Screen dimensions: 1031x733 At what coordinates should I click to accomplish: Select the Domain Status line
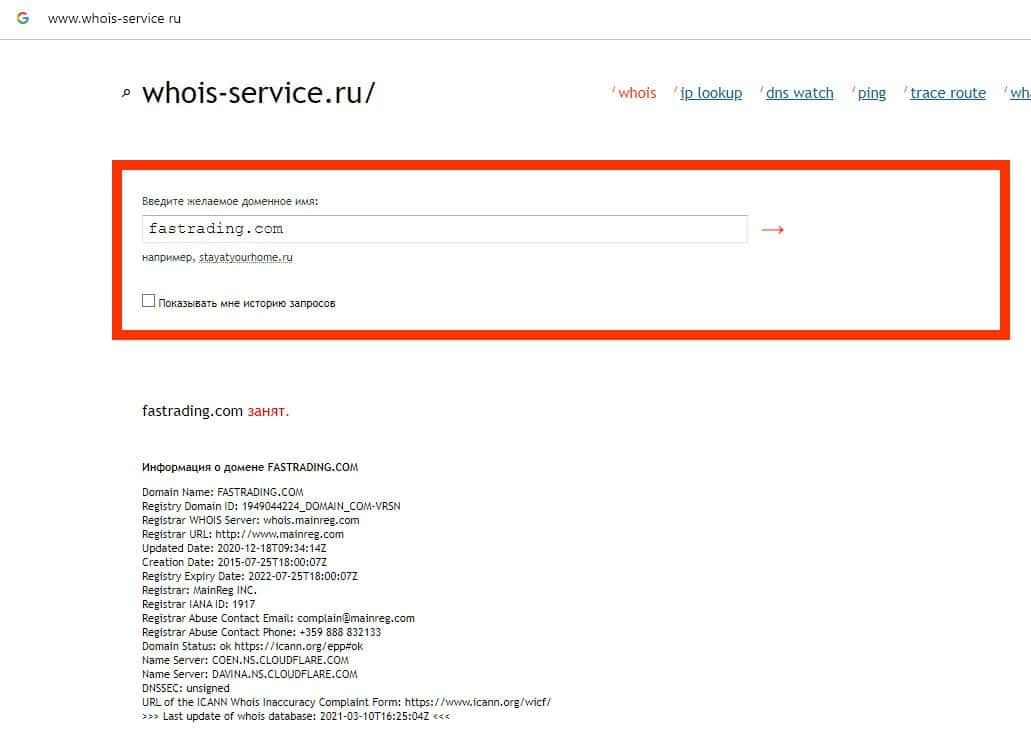(x=252, y=646)
